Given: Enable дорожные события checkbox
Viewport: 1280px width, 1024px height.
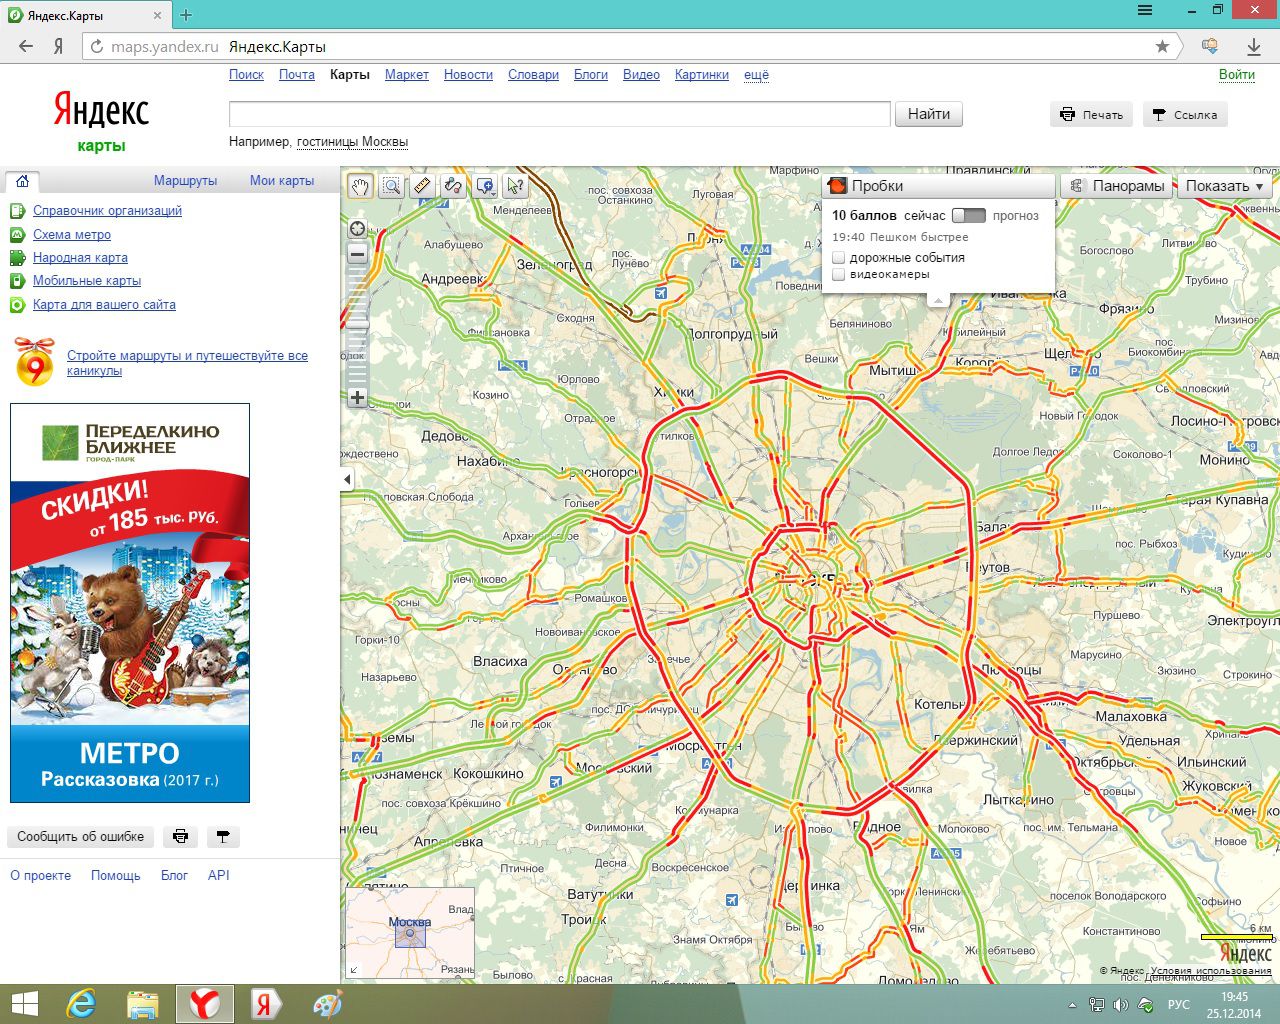Looking at the screenshot, I should [x=839, y=258].
